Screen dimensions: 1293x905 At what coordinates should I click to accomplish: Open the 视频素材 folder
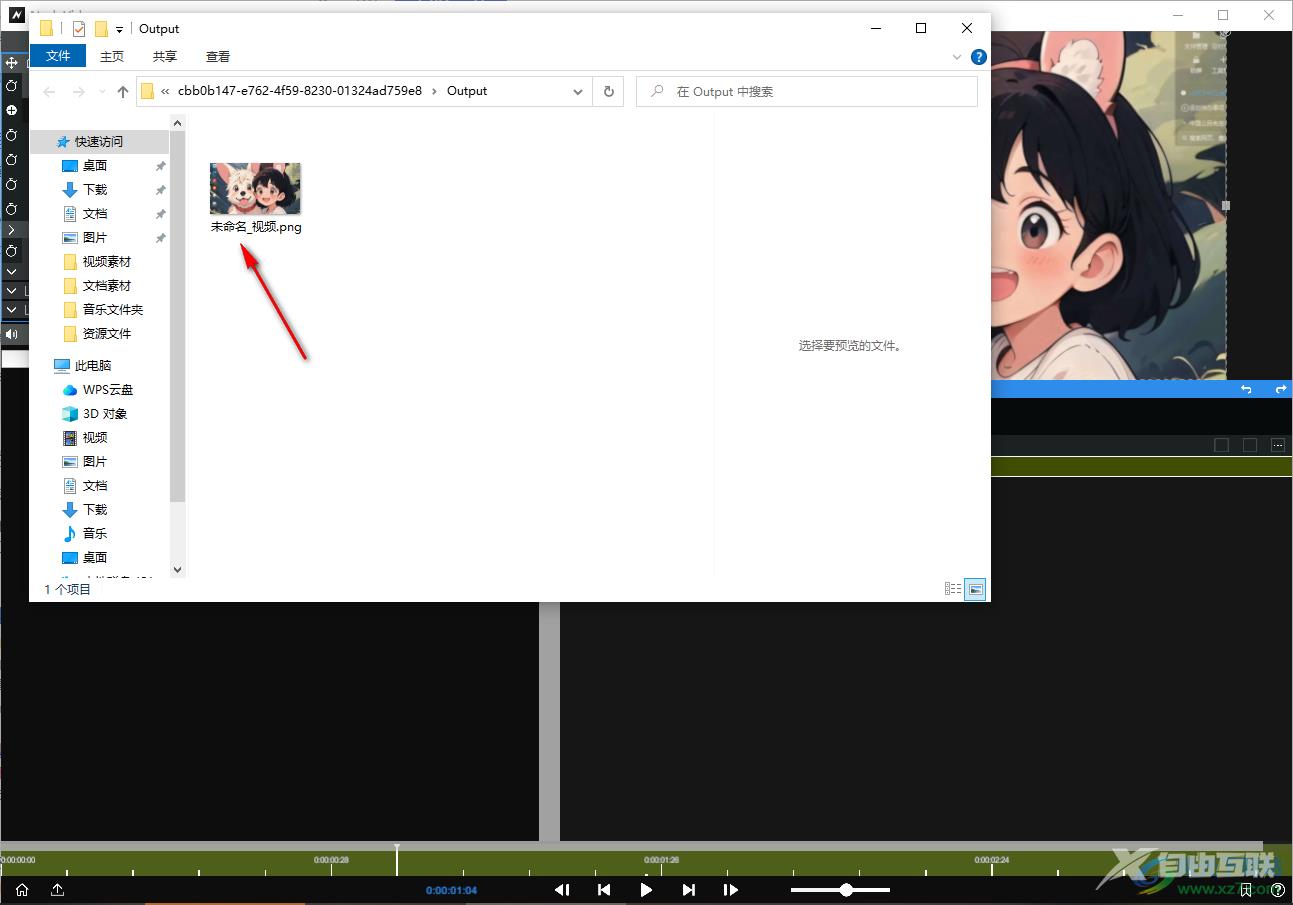click(x=107, y=262)
